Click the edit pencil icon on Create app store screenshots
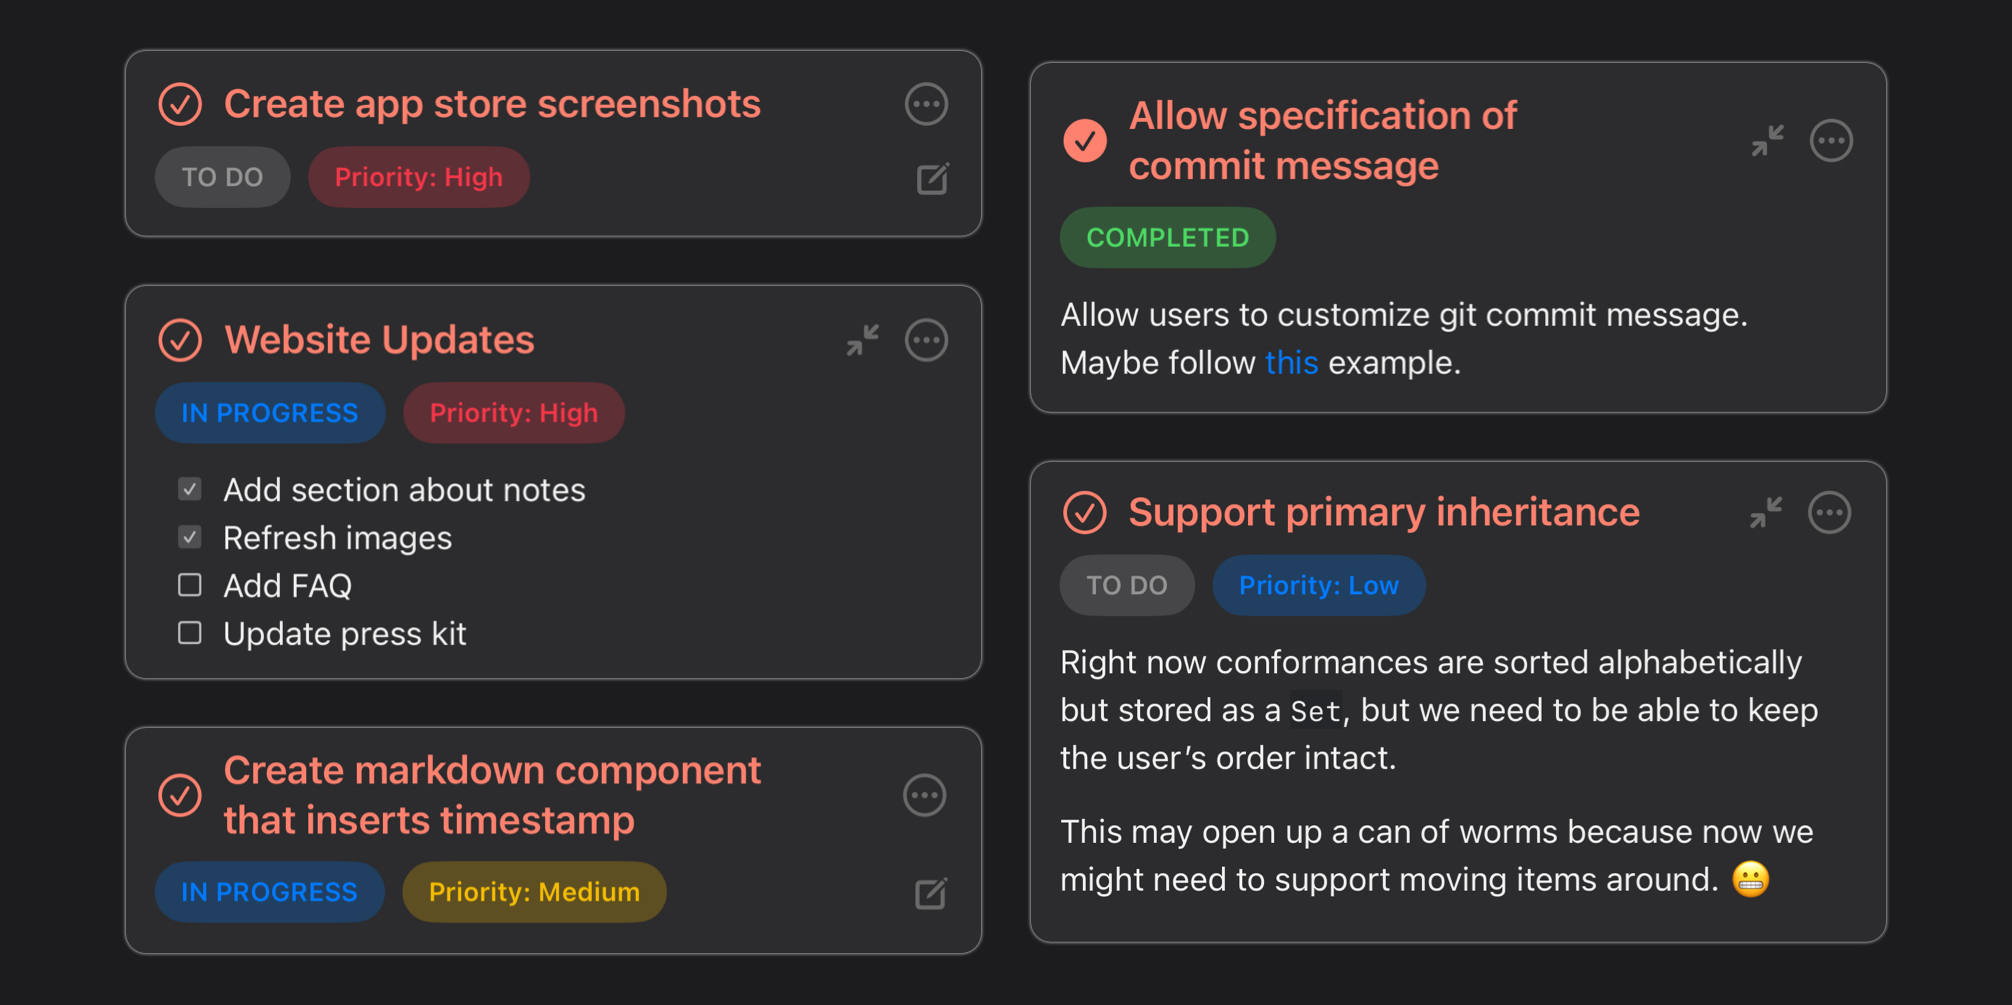 [x=930, y=178]
